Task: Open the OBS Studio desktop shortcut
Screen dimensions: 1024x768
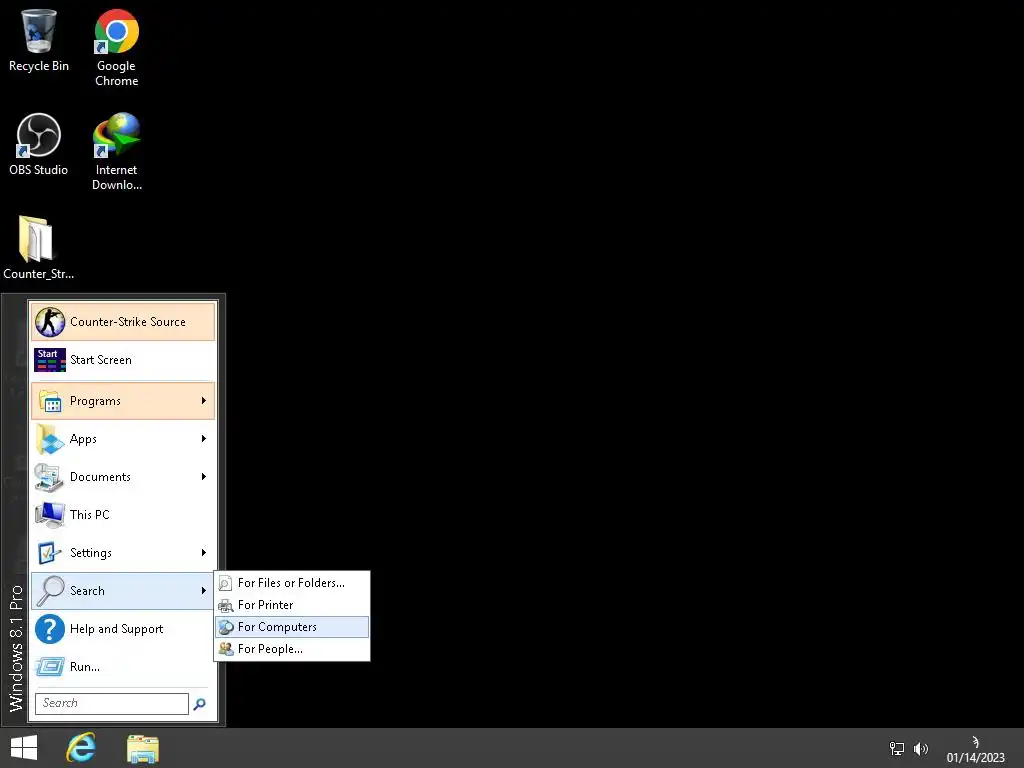Action: point(39,144)
